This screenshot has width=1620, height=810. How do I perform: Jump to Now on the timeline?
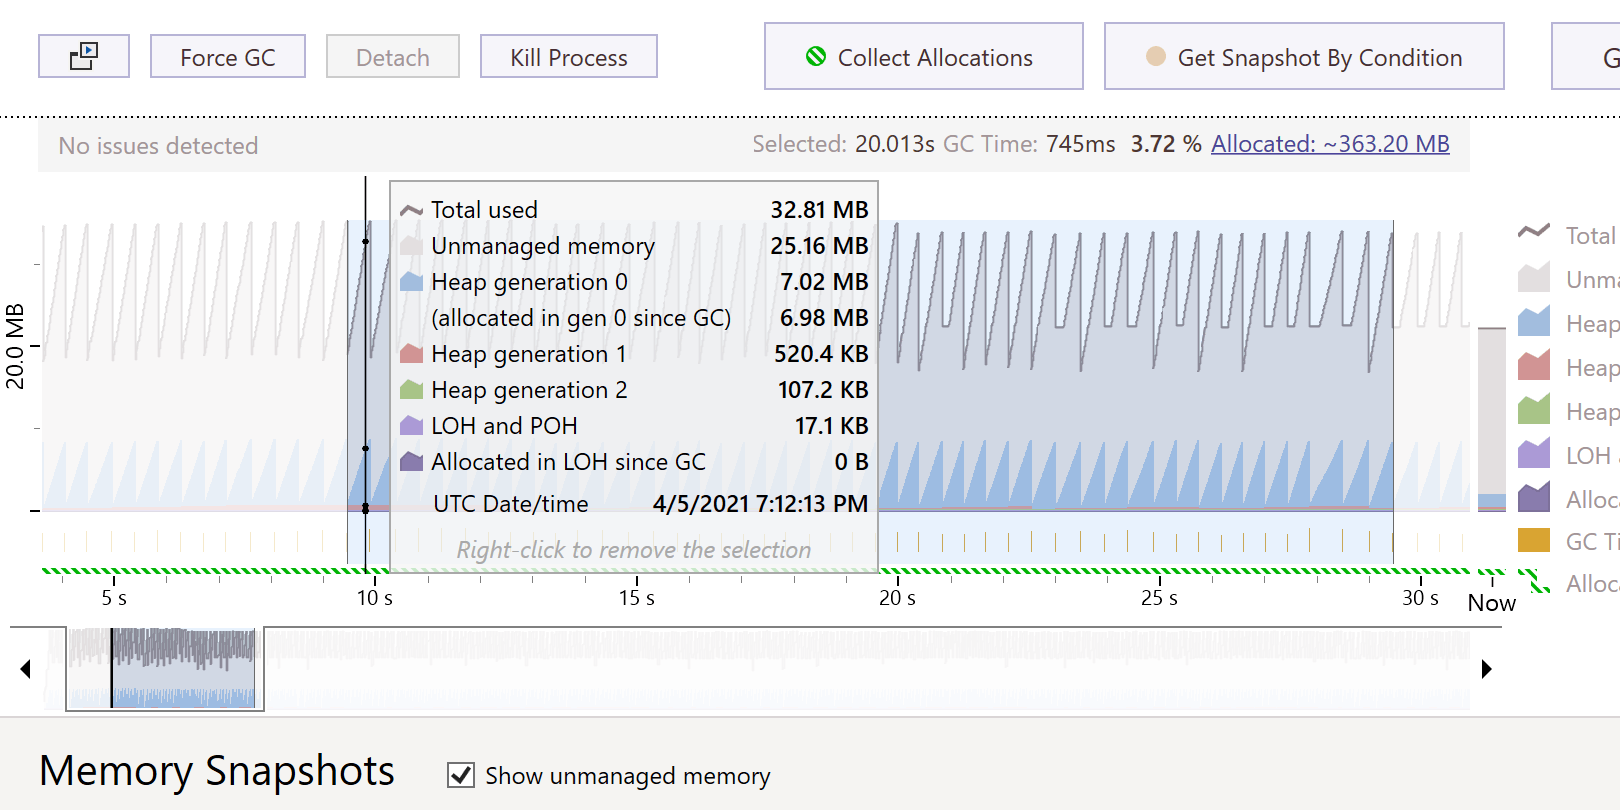[x=1491, y=602]
